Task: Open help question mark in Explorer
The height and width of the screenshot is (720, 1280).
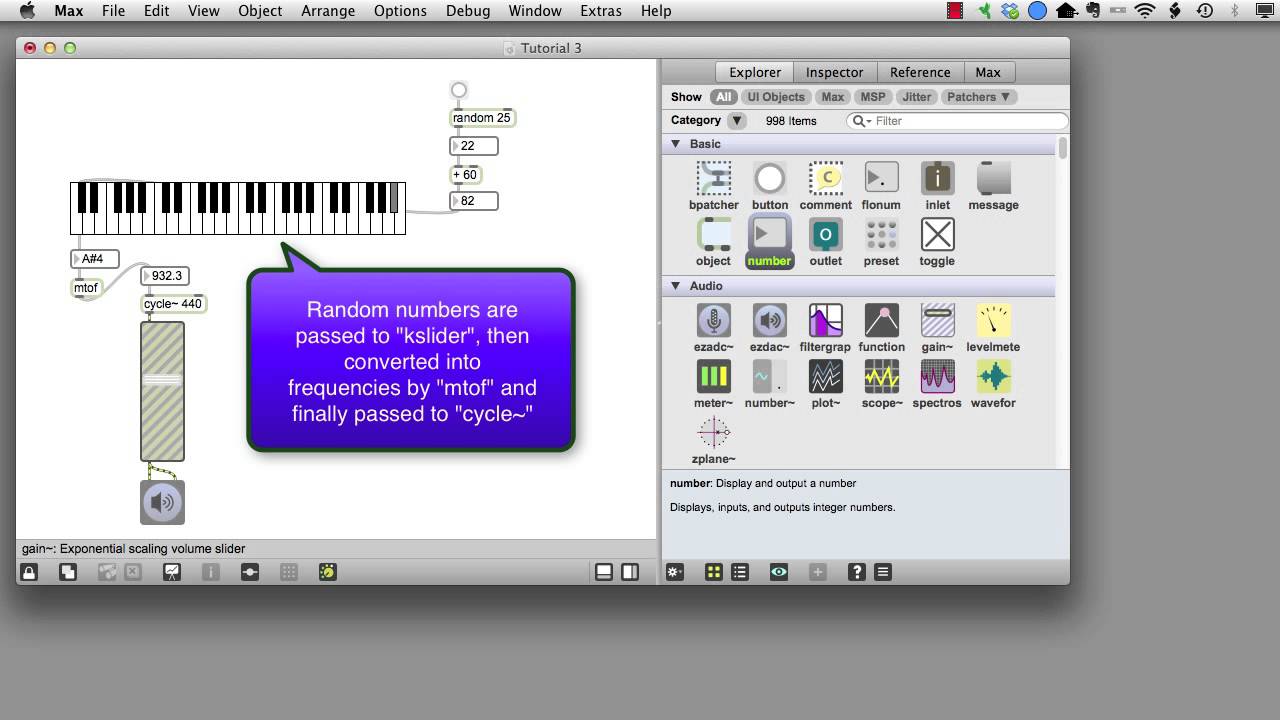Action: (857, 572)
